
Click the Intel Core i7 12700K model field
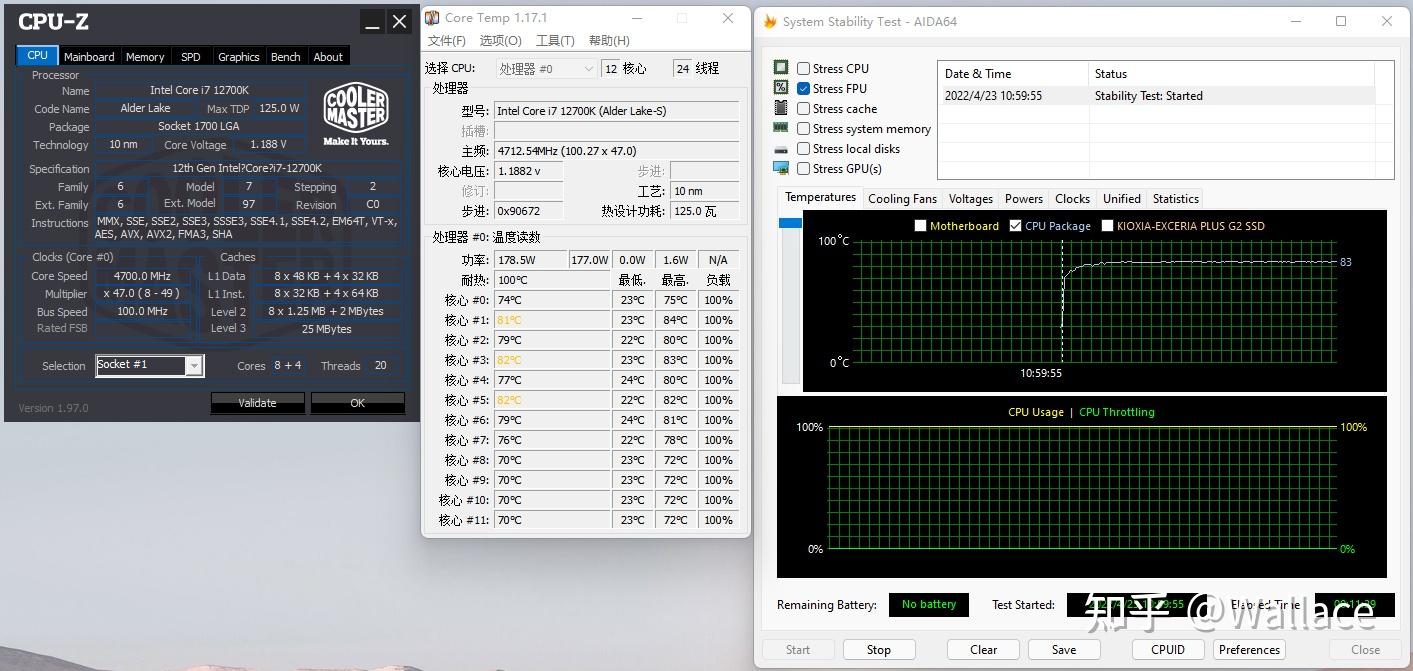point(617,111)
